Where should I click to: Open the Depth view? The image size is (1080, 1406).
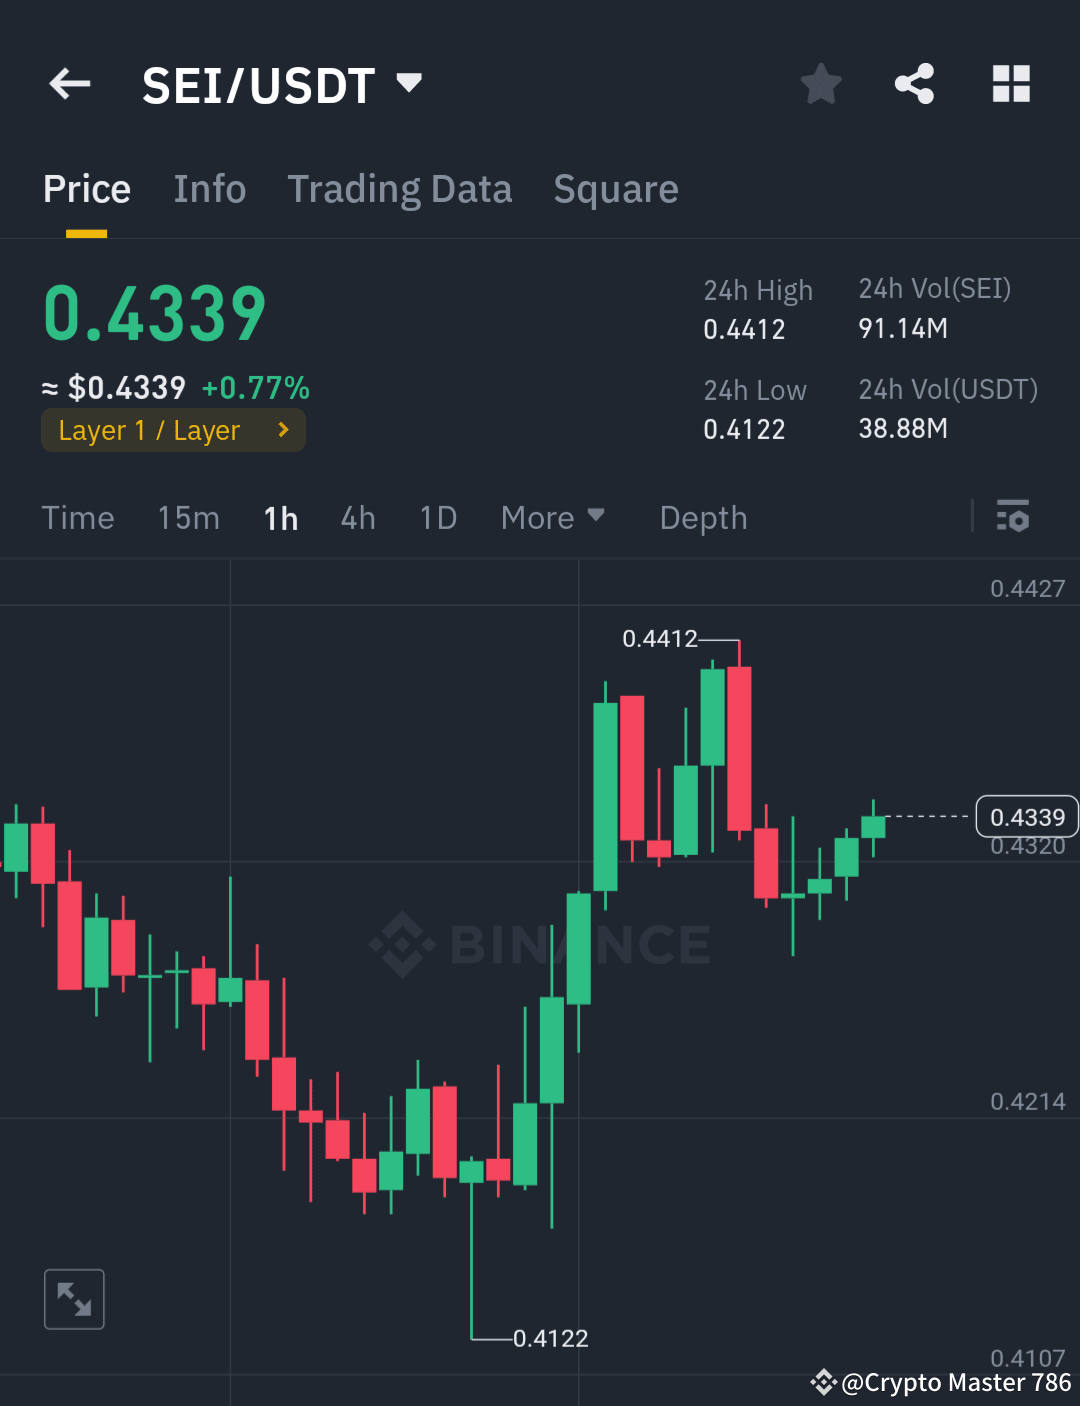point(703,517)
